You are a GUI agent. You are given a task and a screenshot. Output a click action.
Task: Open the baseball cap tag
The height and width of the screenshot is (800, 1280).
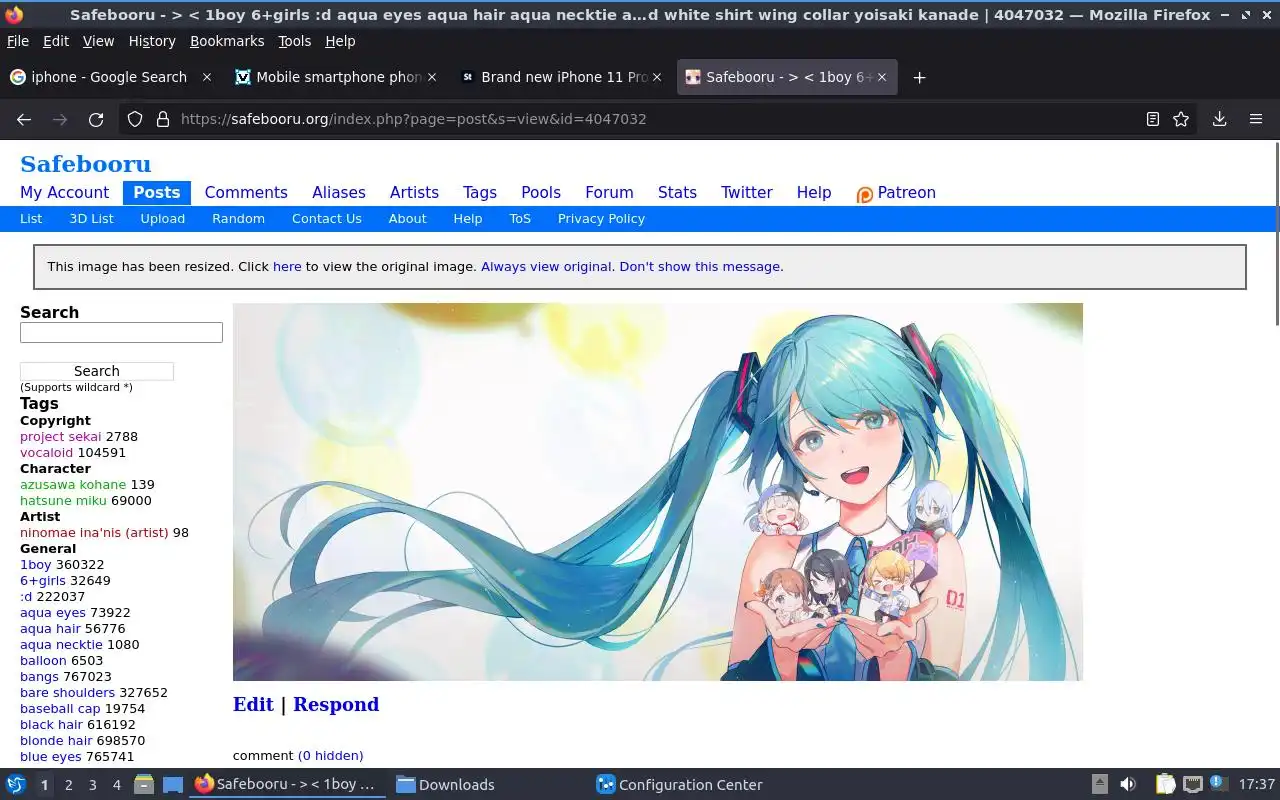click(60, 709)
